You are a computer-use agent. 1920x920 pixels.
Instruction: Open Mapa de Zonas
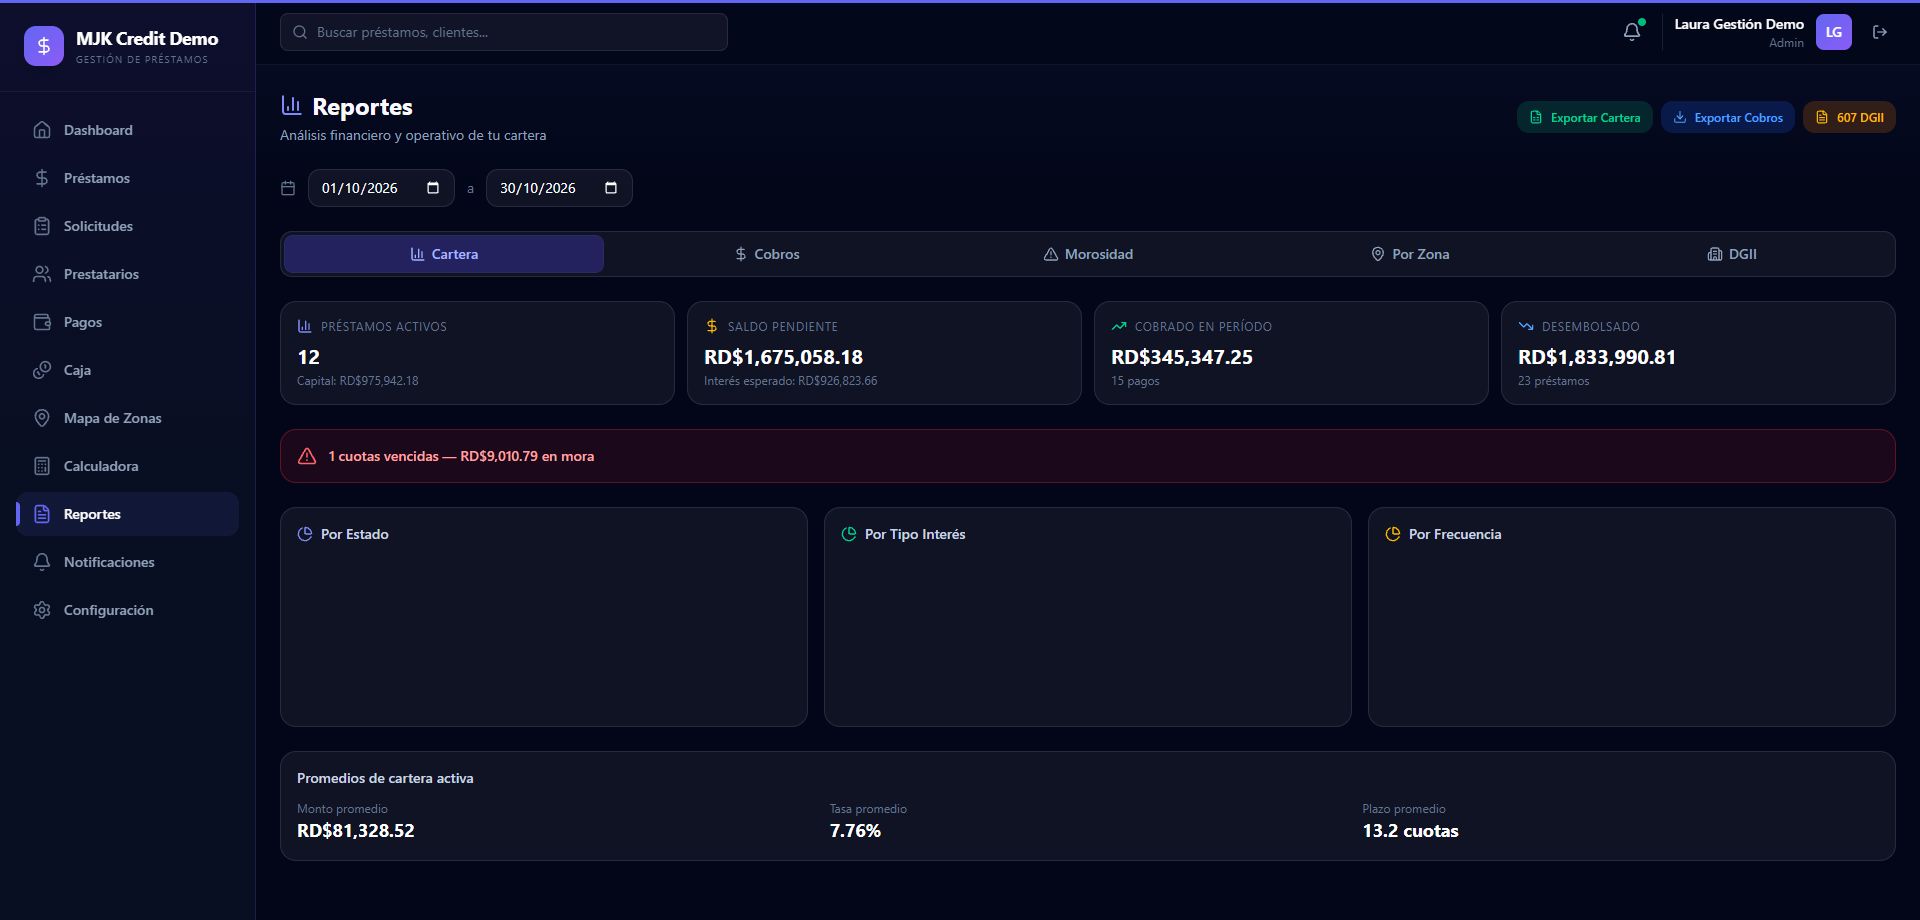click(128, 418)
